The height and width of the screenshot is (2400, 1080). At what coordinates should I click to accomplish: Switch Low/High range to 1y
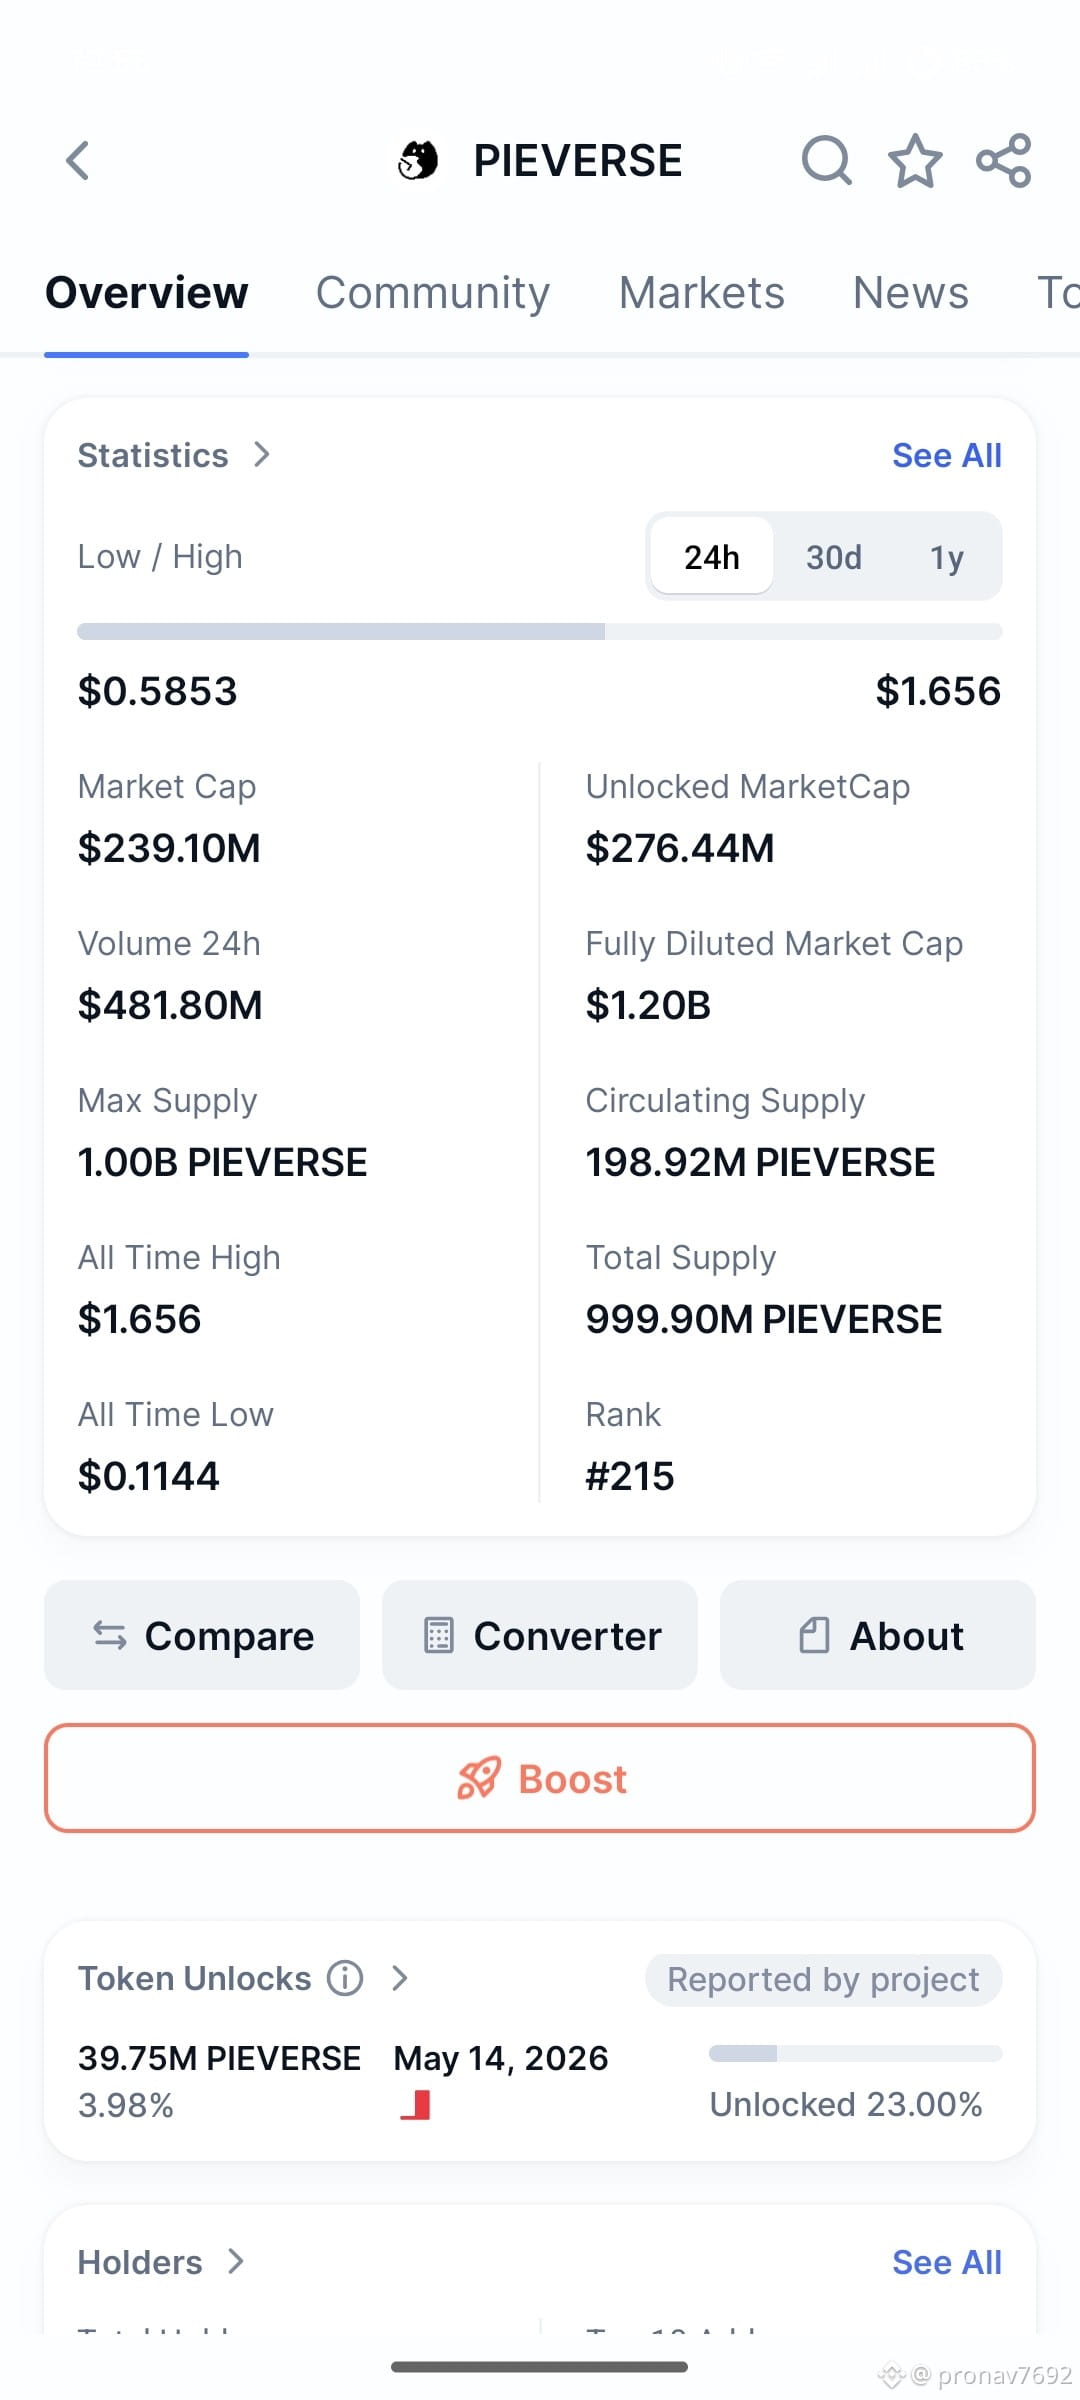[x=946, y=556]
